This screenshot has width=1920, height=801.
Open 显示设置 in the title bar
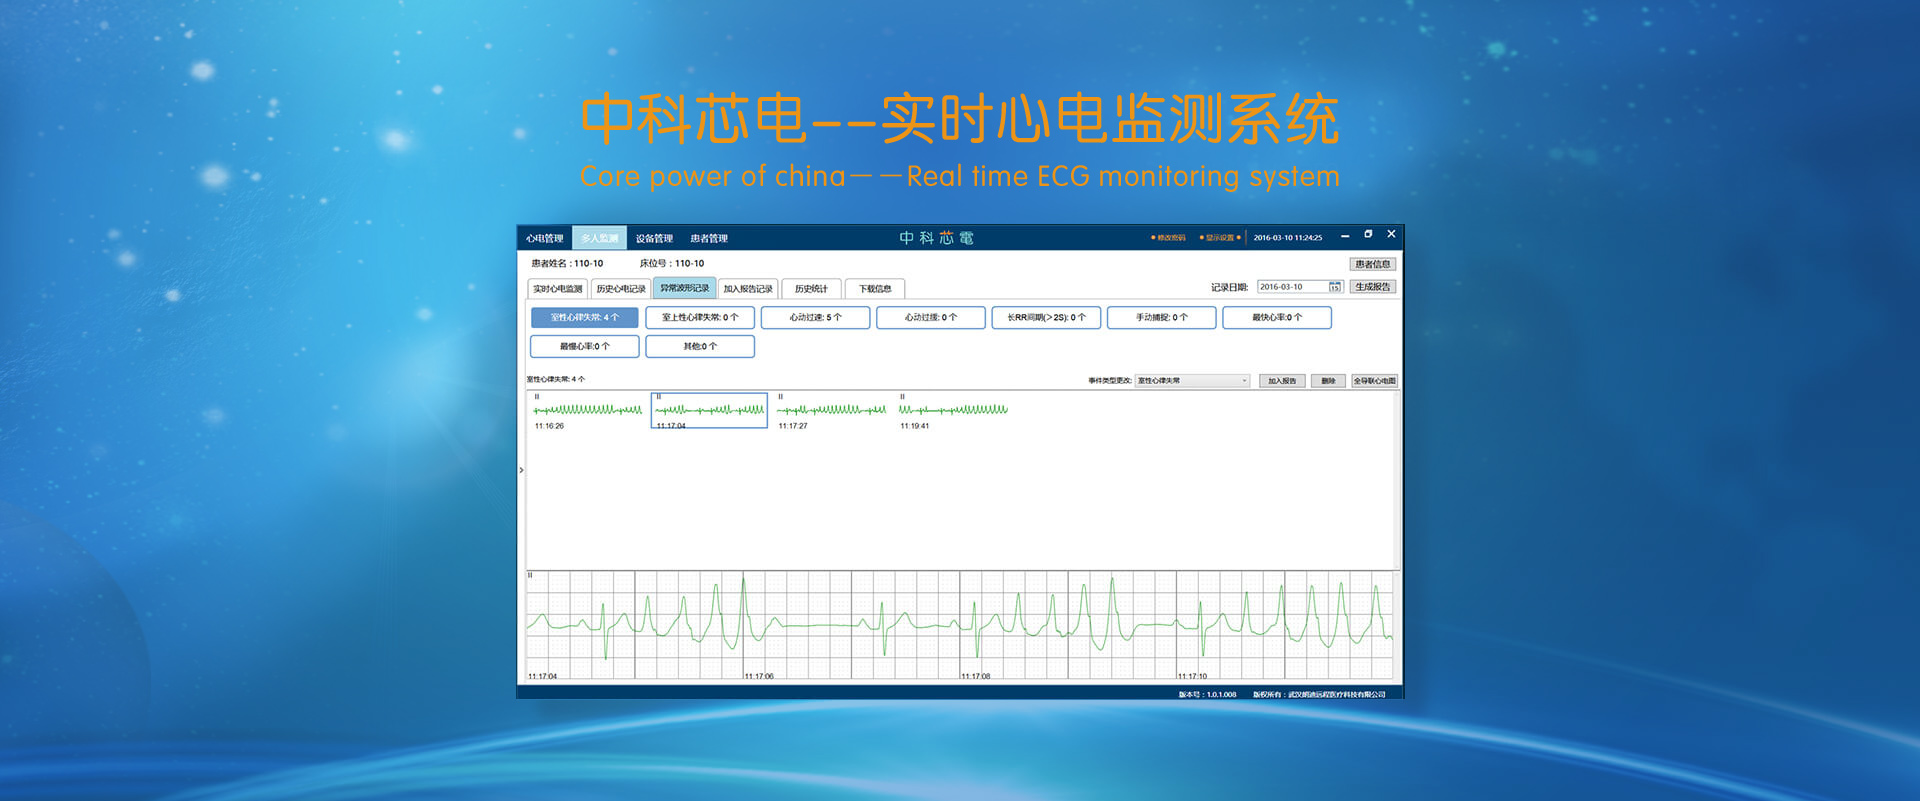click(1219, 238)
